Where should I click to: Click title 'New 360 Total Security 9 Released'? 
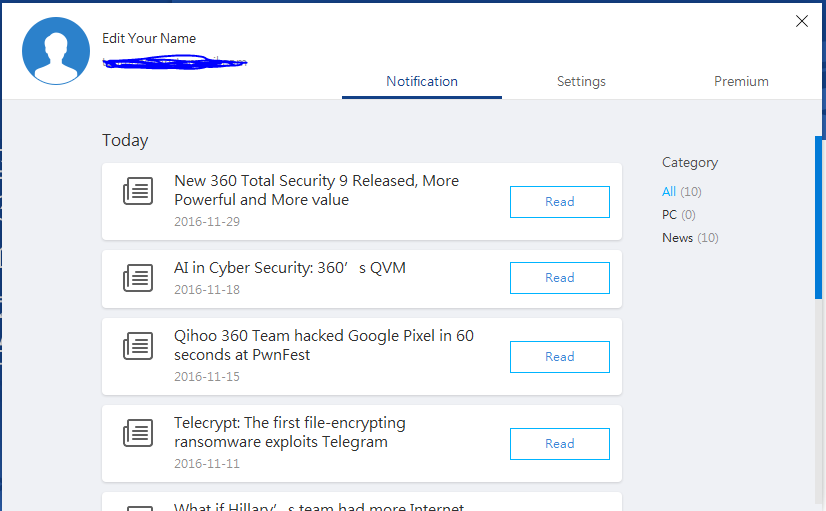[317, 190]
